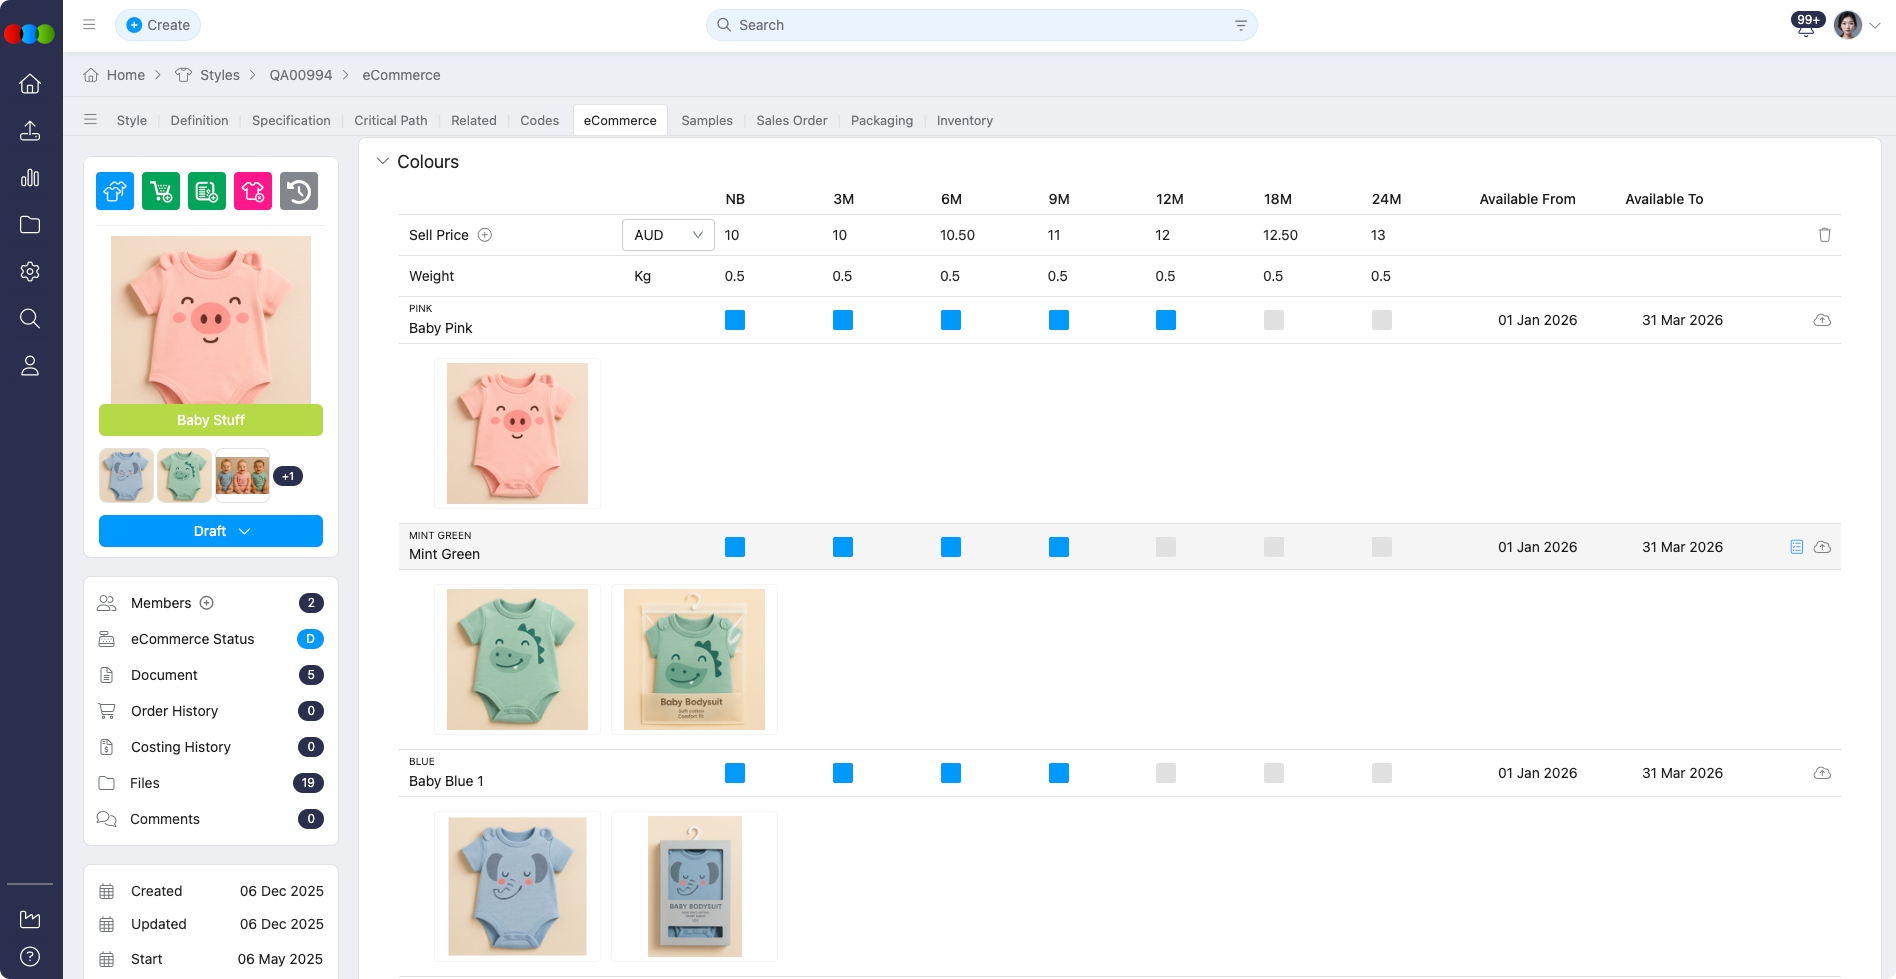
Task: Select the green add-to-cart icon
Action: pos(161,190)
